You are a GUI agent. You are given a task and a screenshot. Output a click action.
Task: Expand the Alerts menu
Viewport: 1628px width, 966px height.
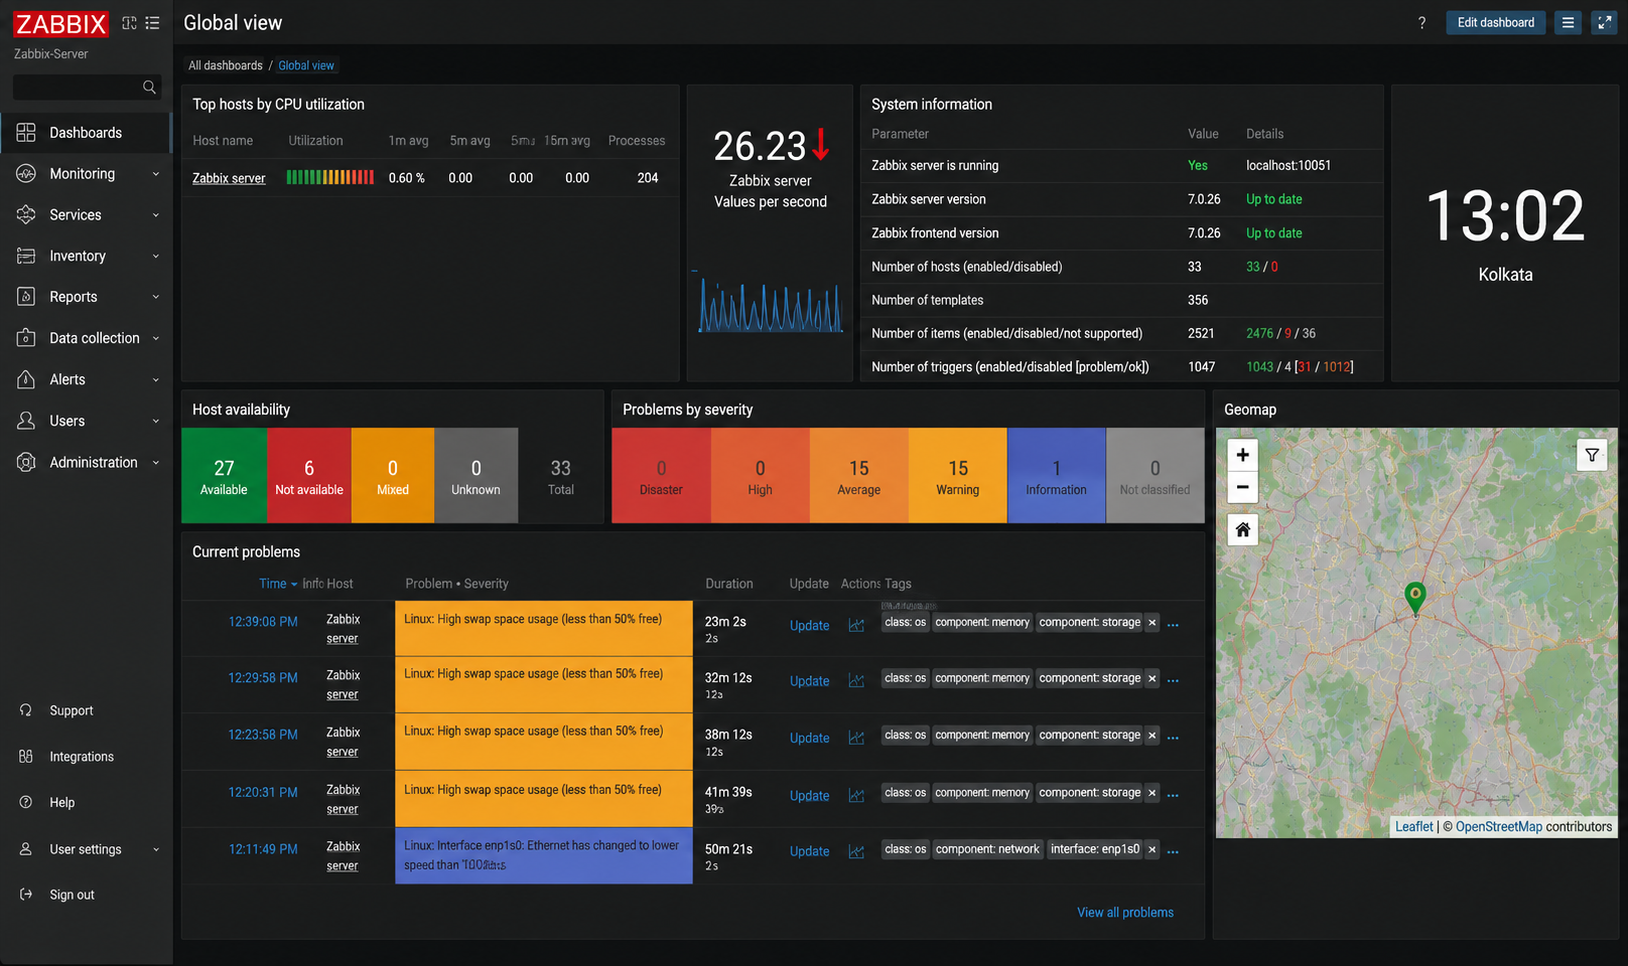click(86, 380)
